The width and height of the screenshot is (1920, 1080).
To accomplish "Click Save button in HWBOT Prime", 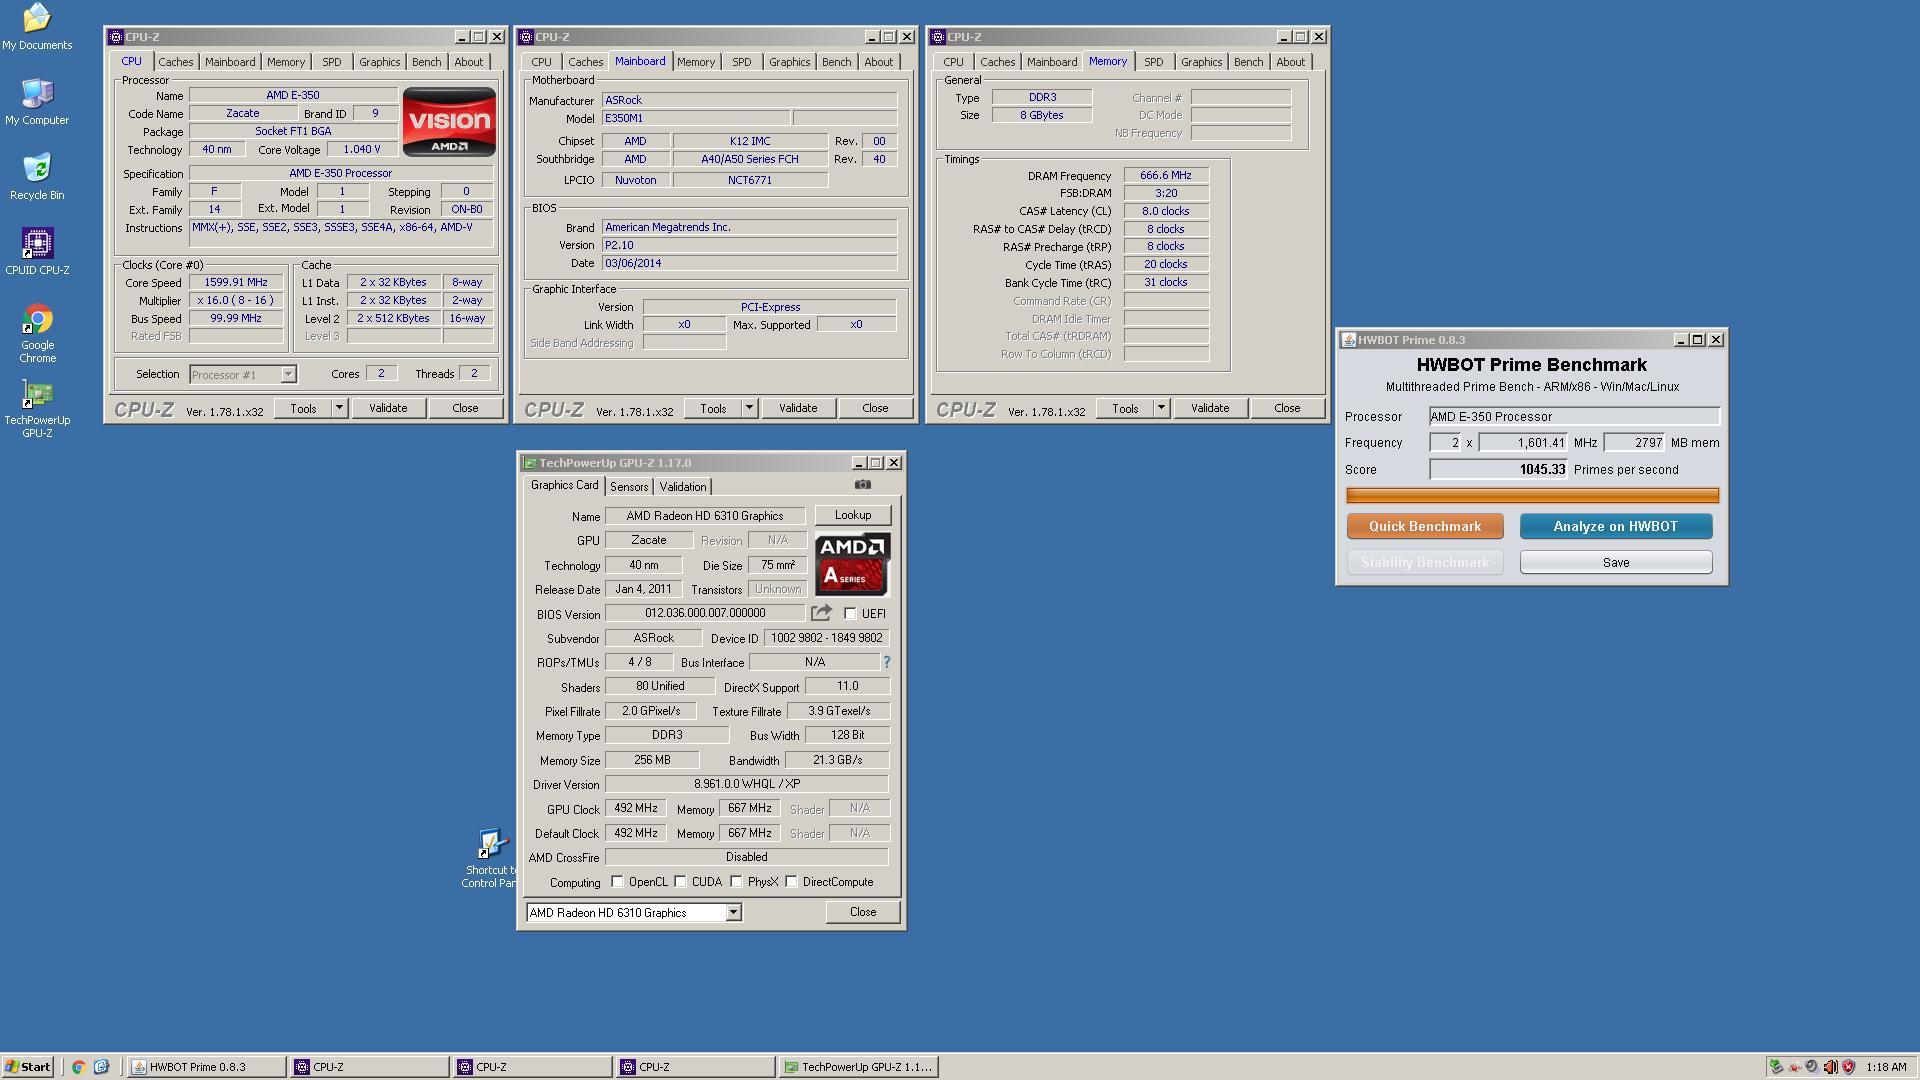I will 1615,562.
